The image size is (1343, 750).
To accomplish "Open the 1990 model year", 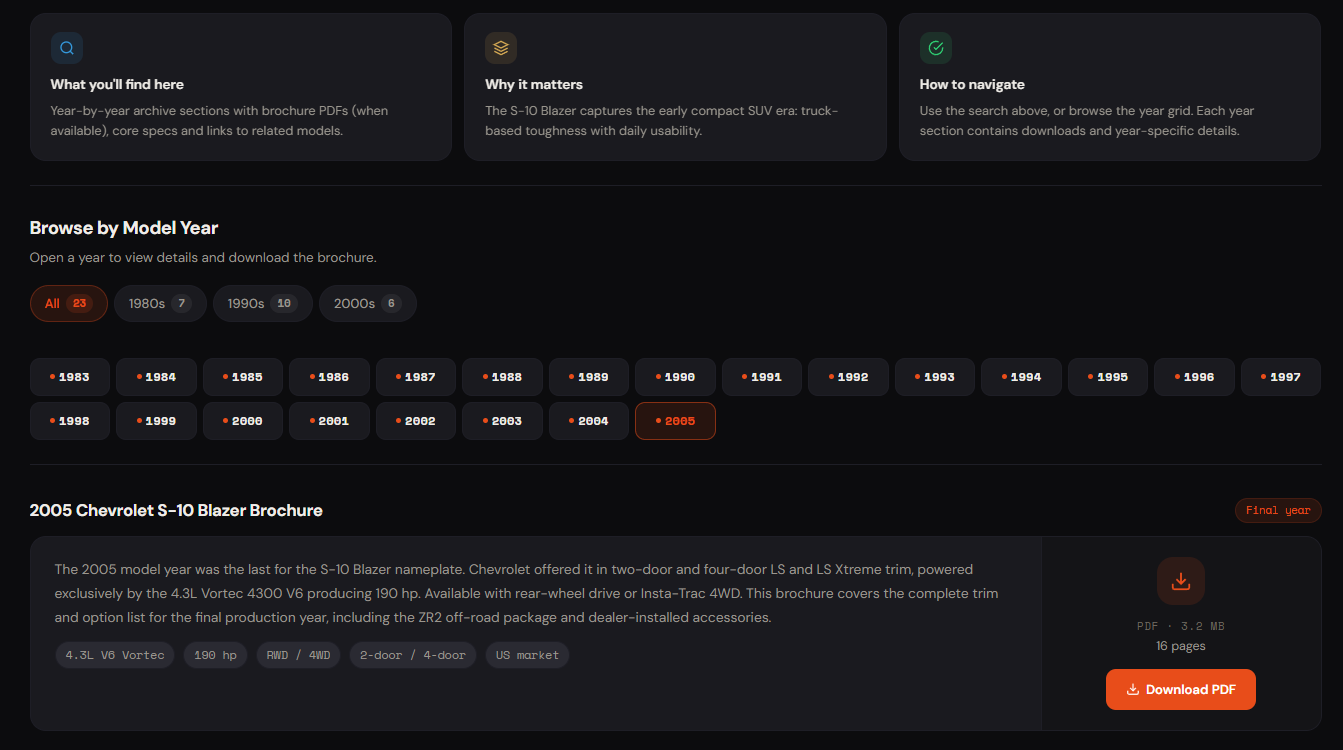I will point(675,377).
